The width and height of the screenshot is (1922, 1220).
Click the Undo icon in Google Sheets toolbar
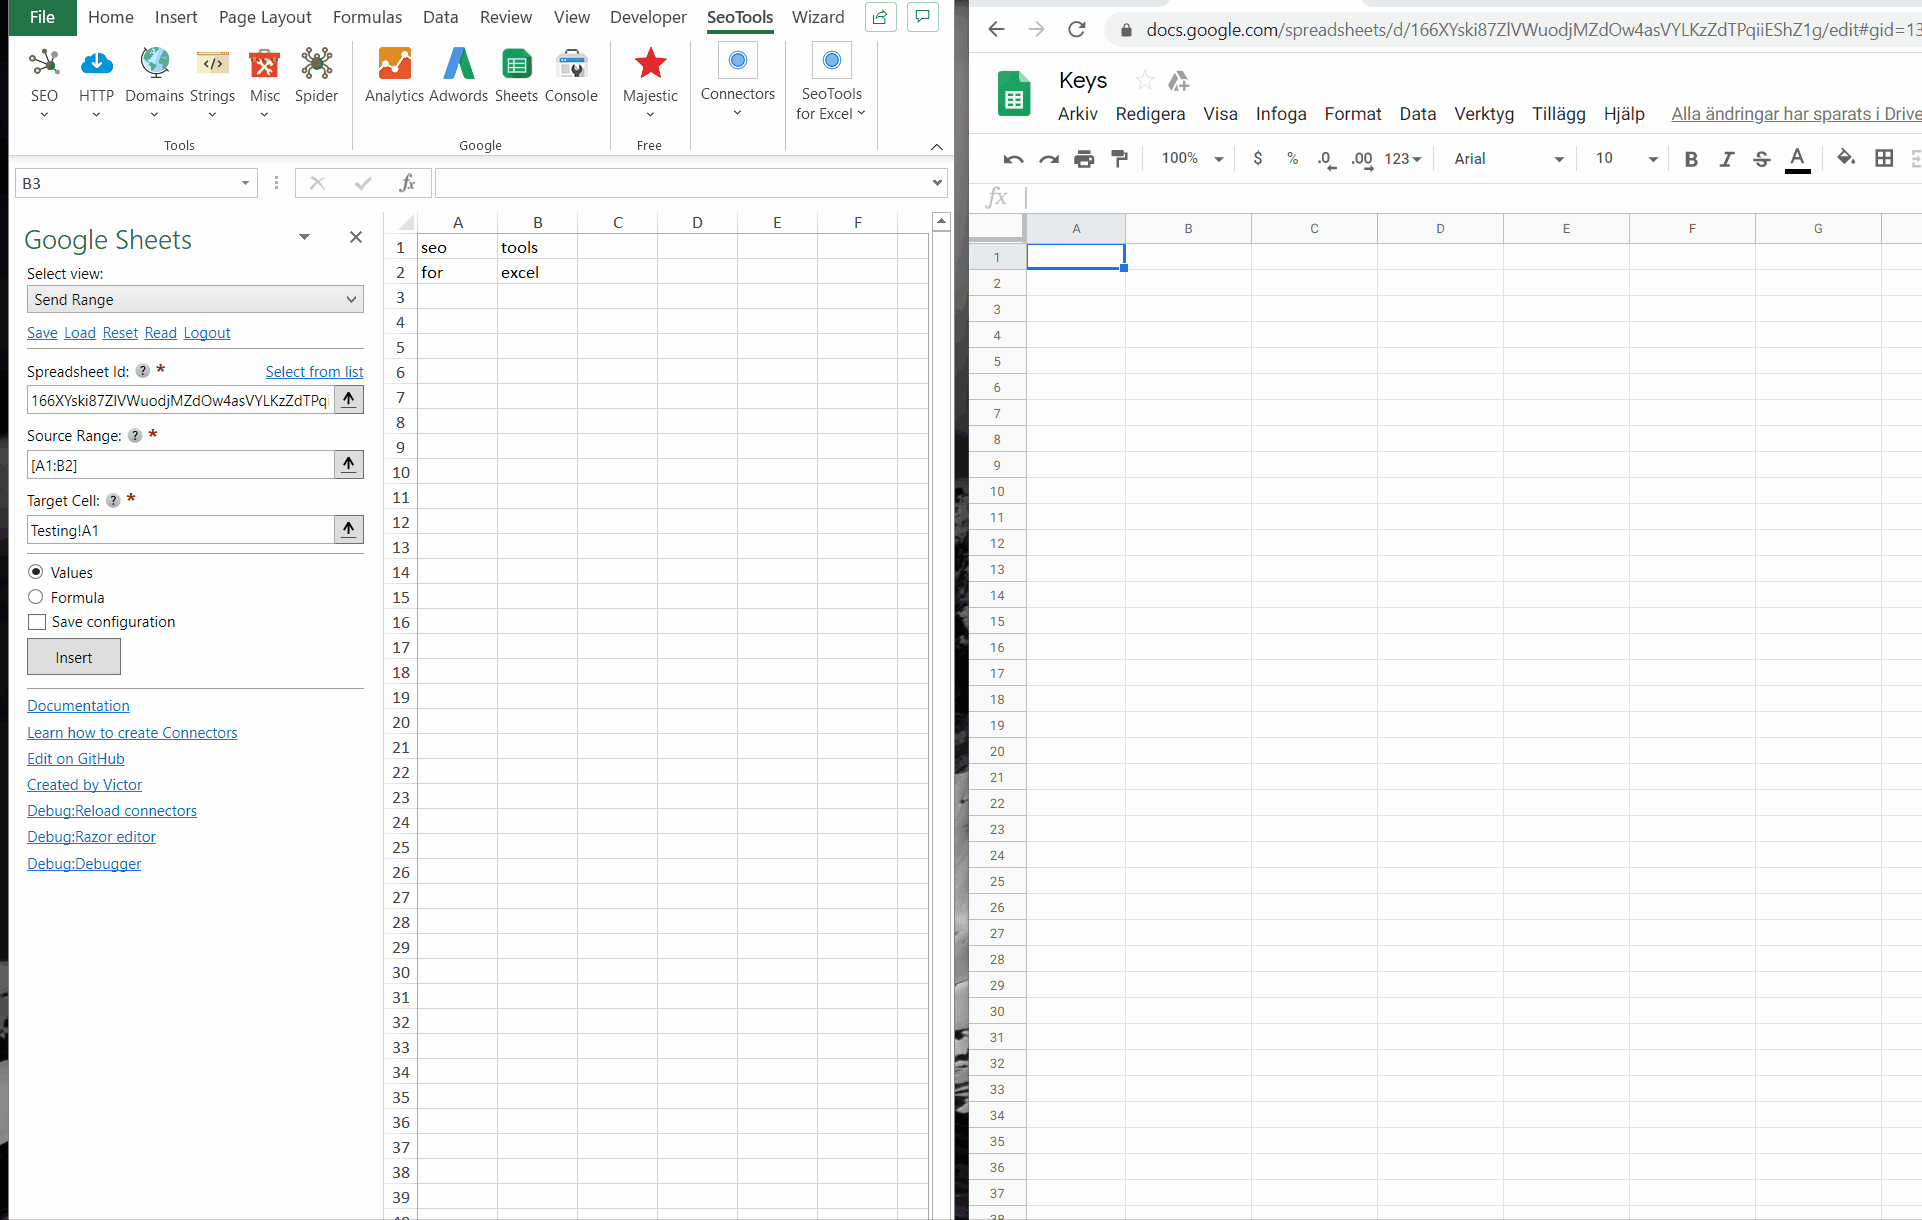(1009, 158)
